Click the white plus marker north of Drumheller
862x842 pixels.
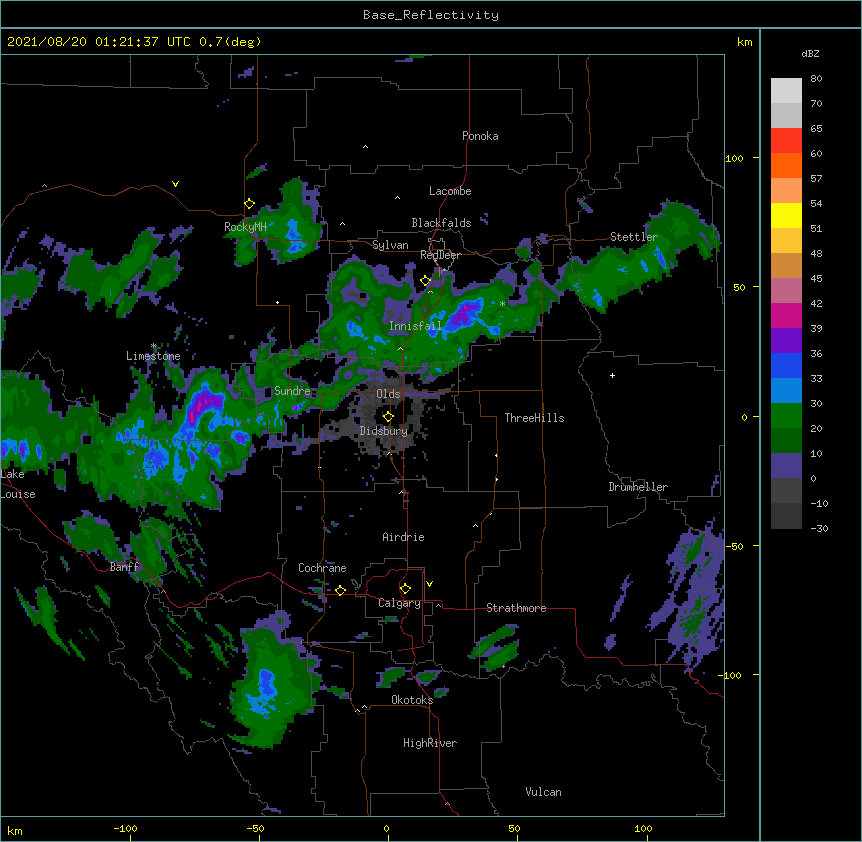612,375
